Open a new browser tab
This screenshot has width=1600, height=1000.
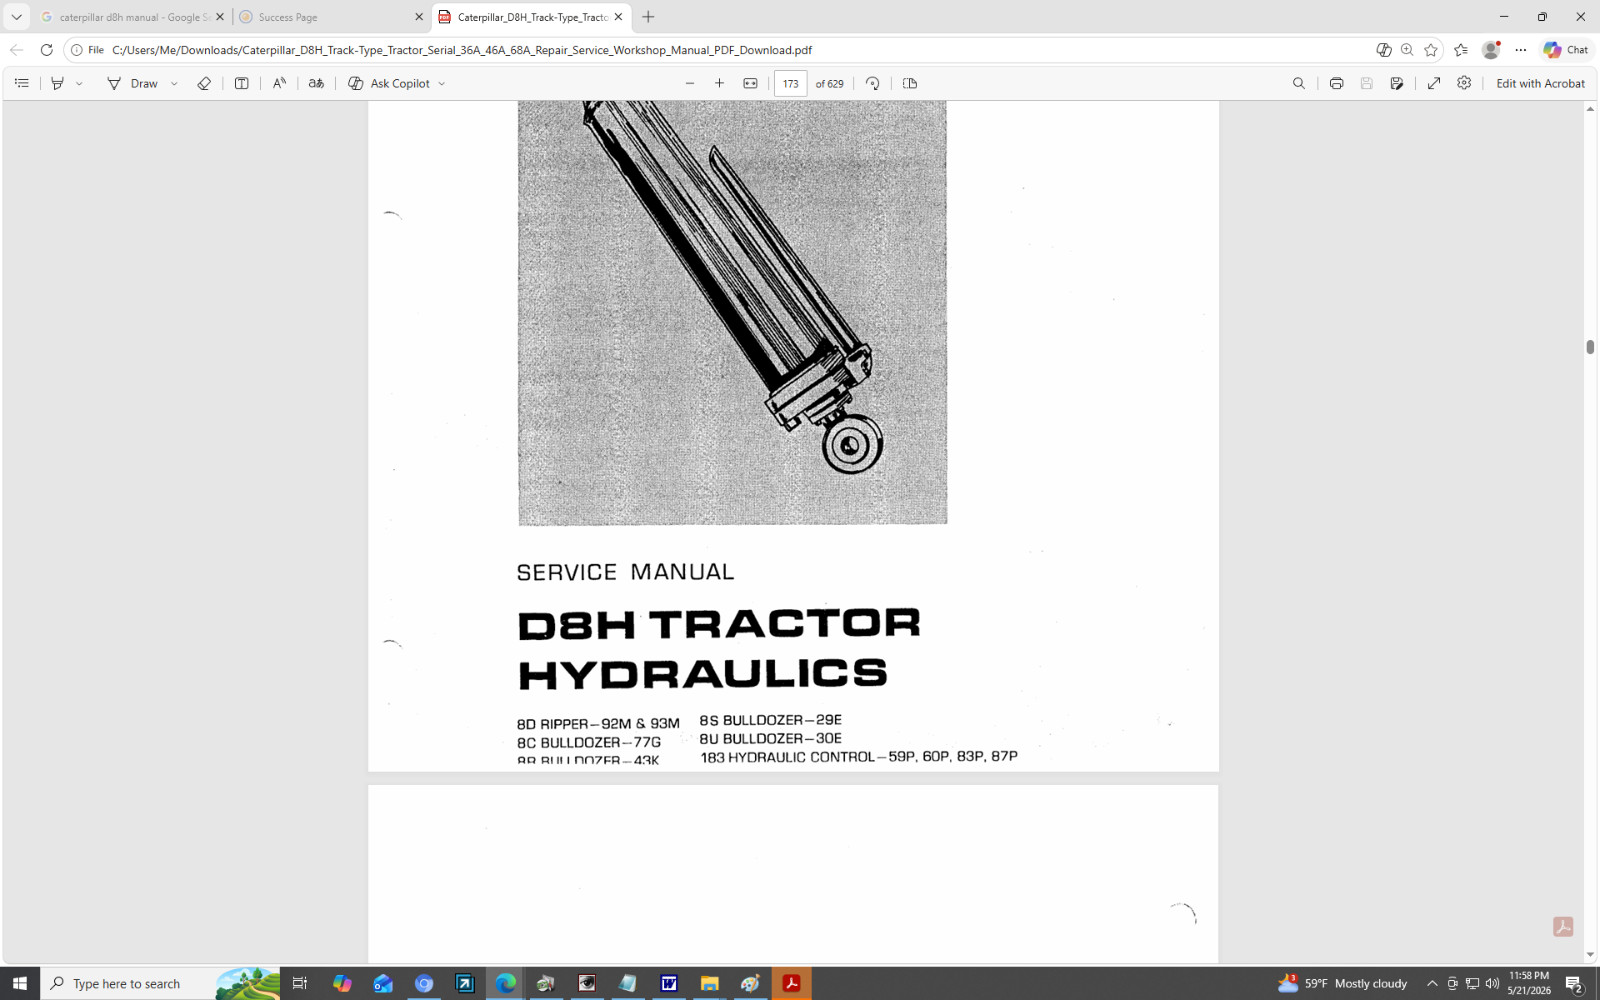pos(648,17)
